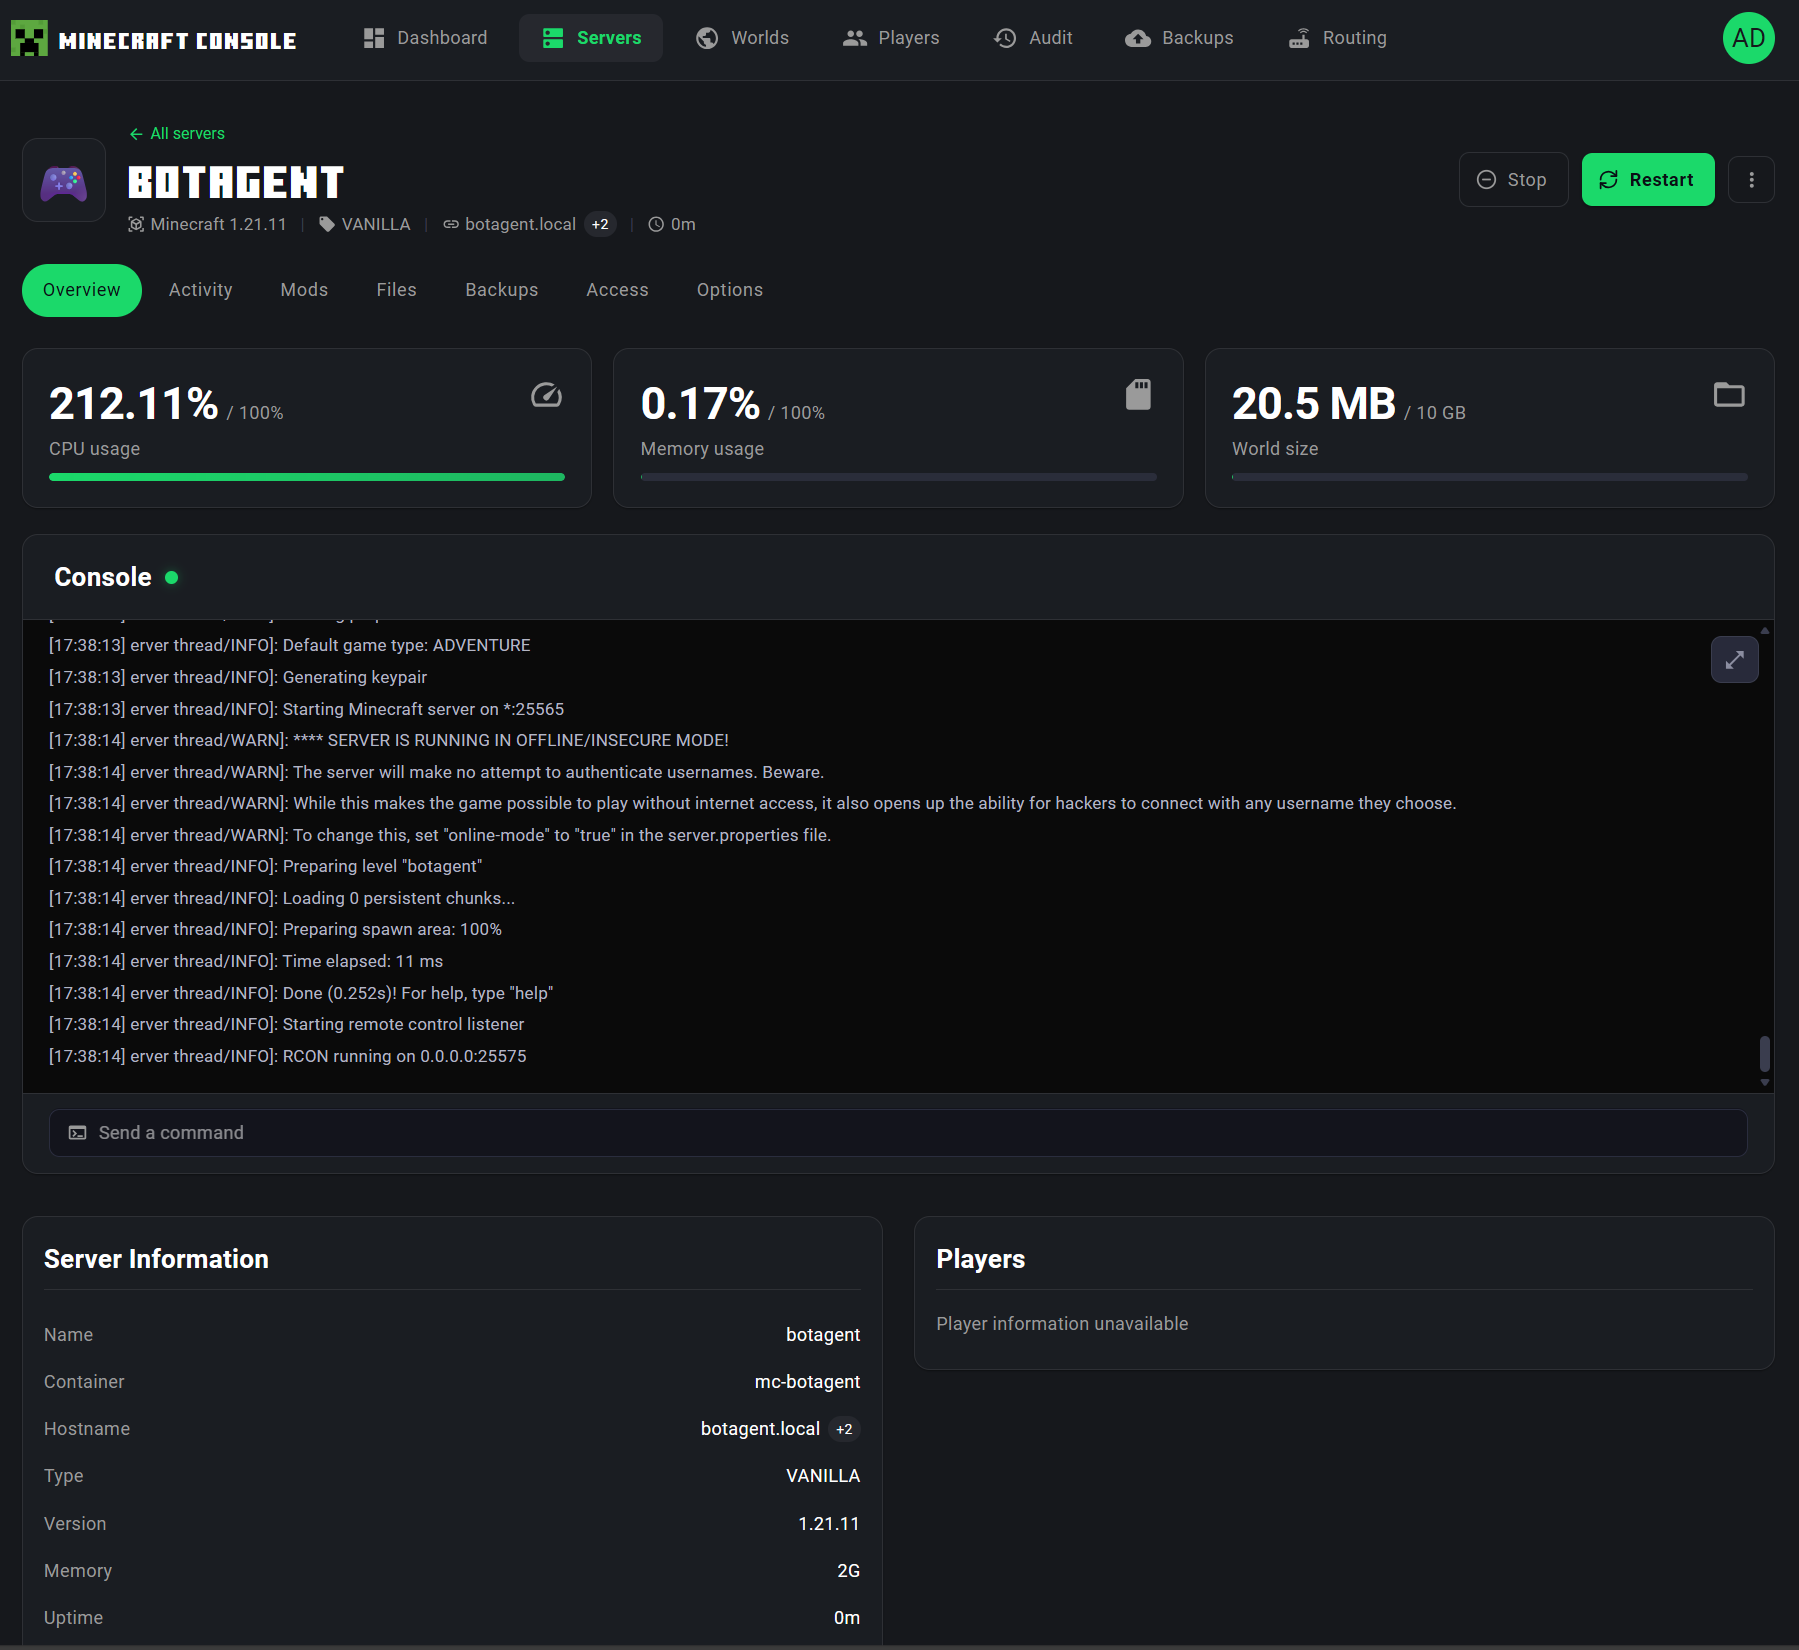Click the 0.17% memory value
The image size is (1799, 1650).
pyautogui.click(x=701, y=404)
